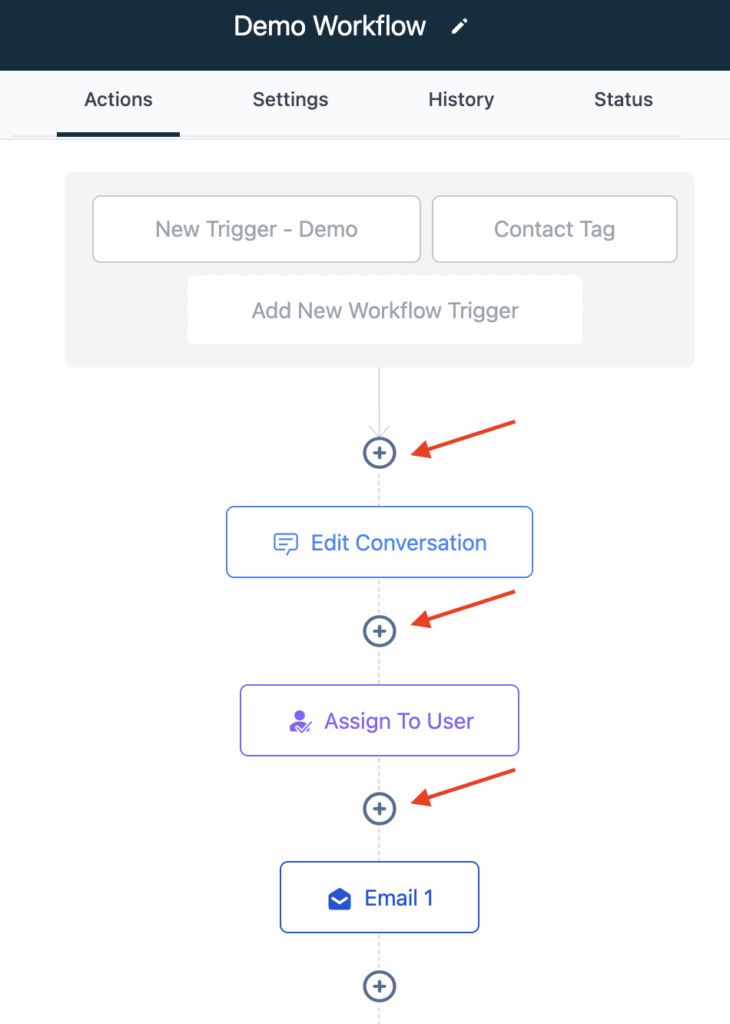Click the chat bubble icon in Edit Conversation
The width and height of the screenshot is (730, 1024).
pos(286,543)
